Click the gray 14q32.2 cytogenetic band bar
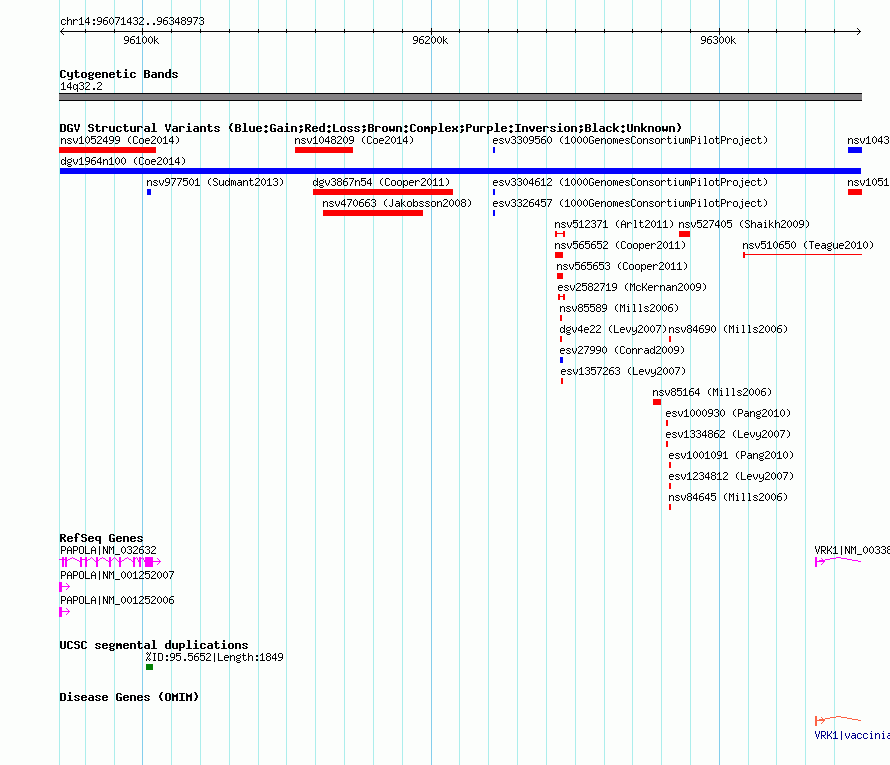890x765 pixels. click(x=460, y=97)
